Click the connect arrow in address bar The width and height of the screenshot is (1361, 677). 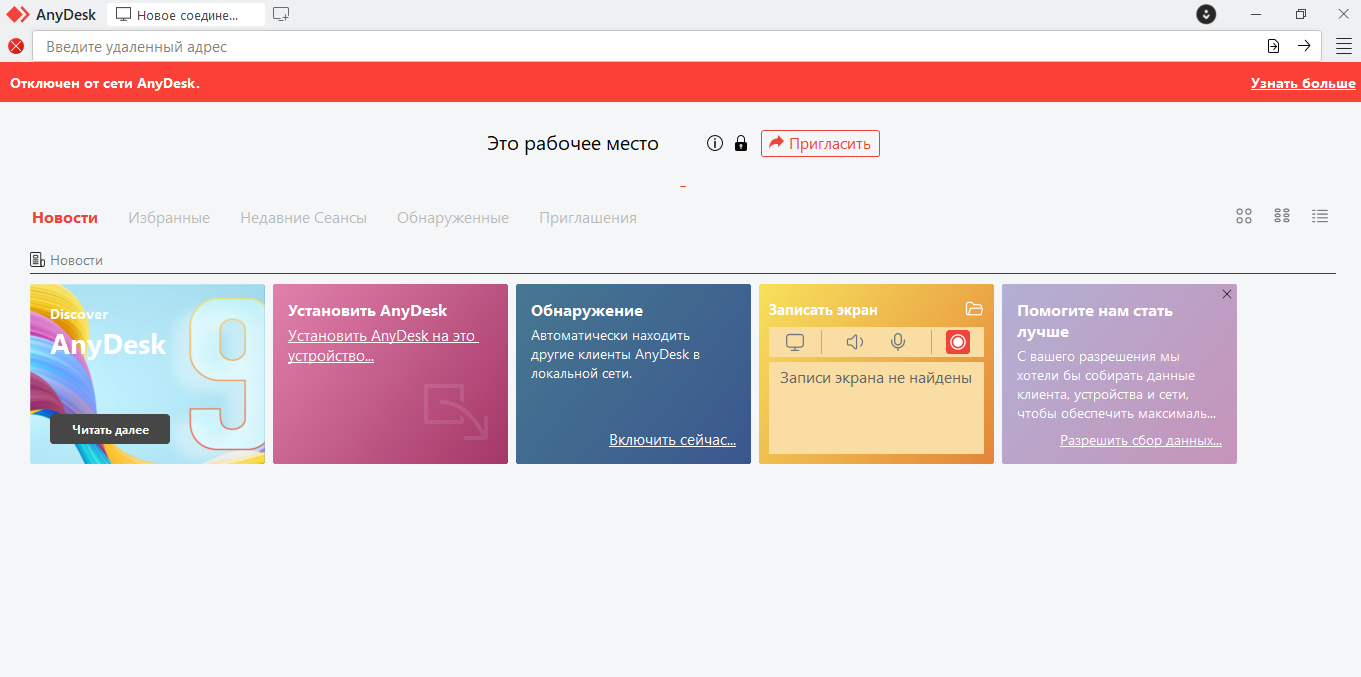pos(1304,46)
